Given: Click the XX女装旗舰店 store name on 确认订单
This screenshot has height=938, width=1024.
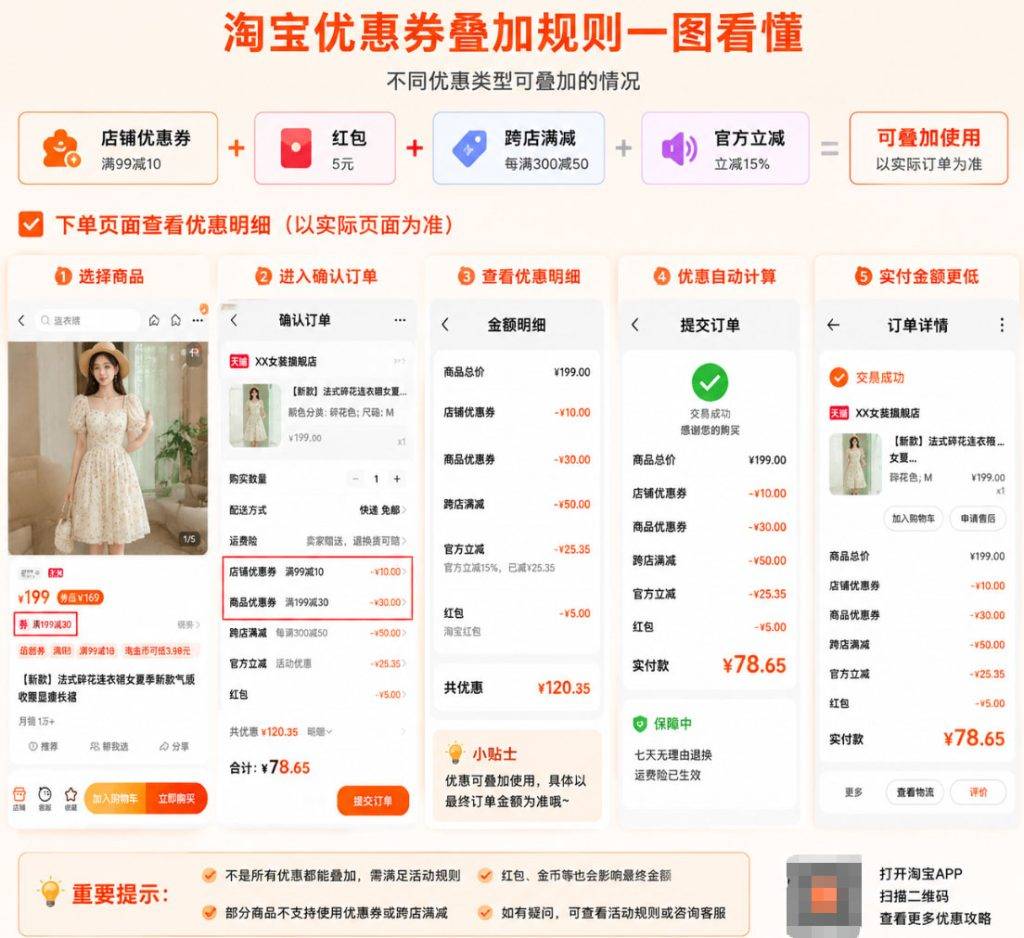Looking at the screenshot, I should pyautogui.click(x=285, y=361).
